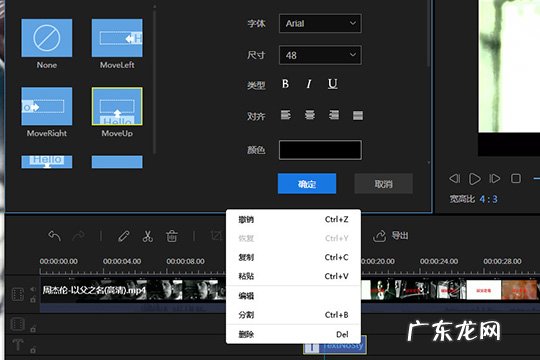Click the trash delete icon in toolbar
This screenshot has height=360, width=540.
tap(172, 236)
